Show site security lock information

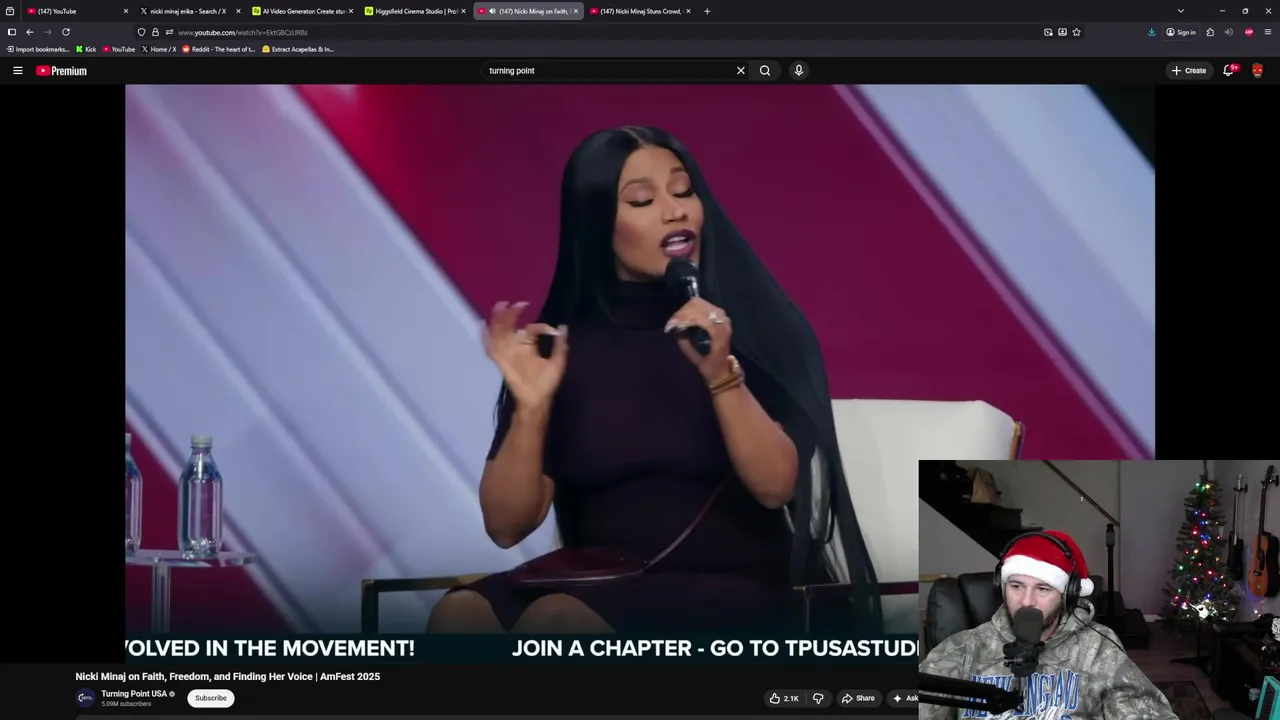pyautogui.click(x=155, y=32)
